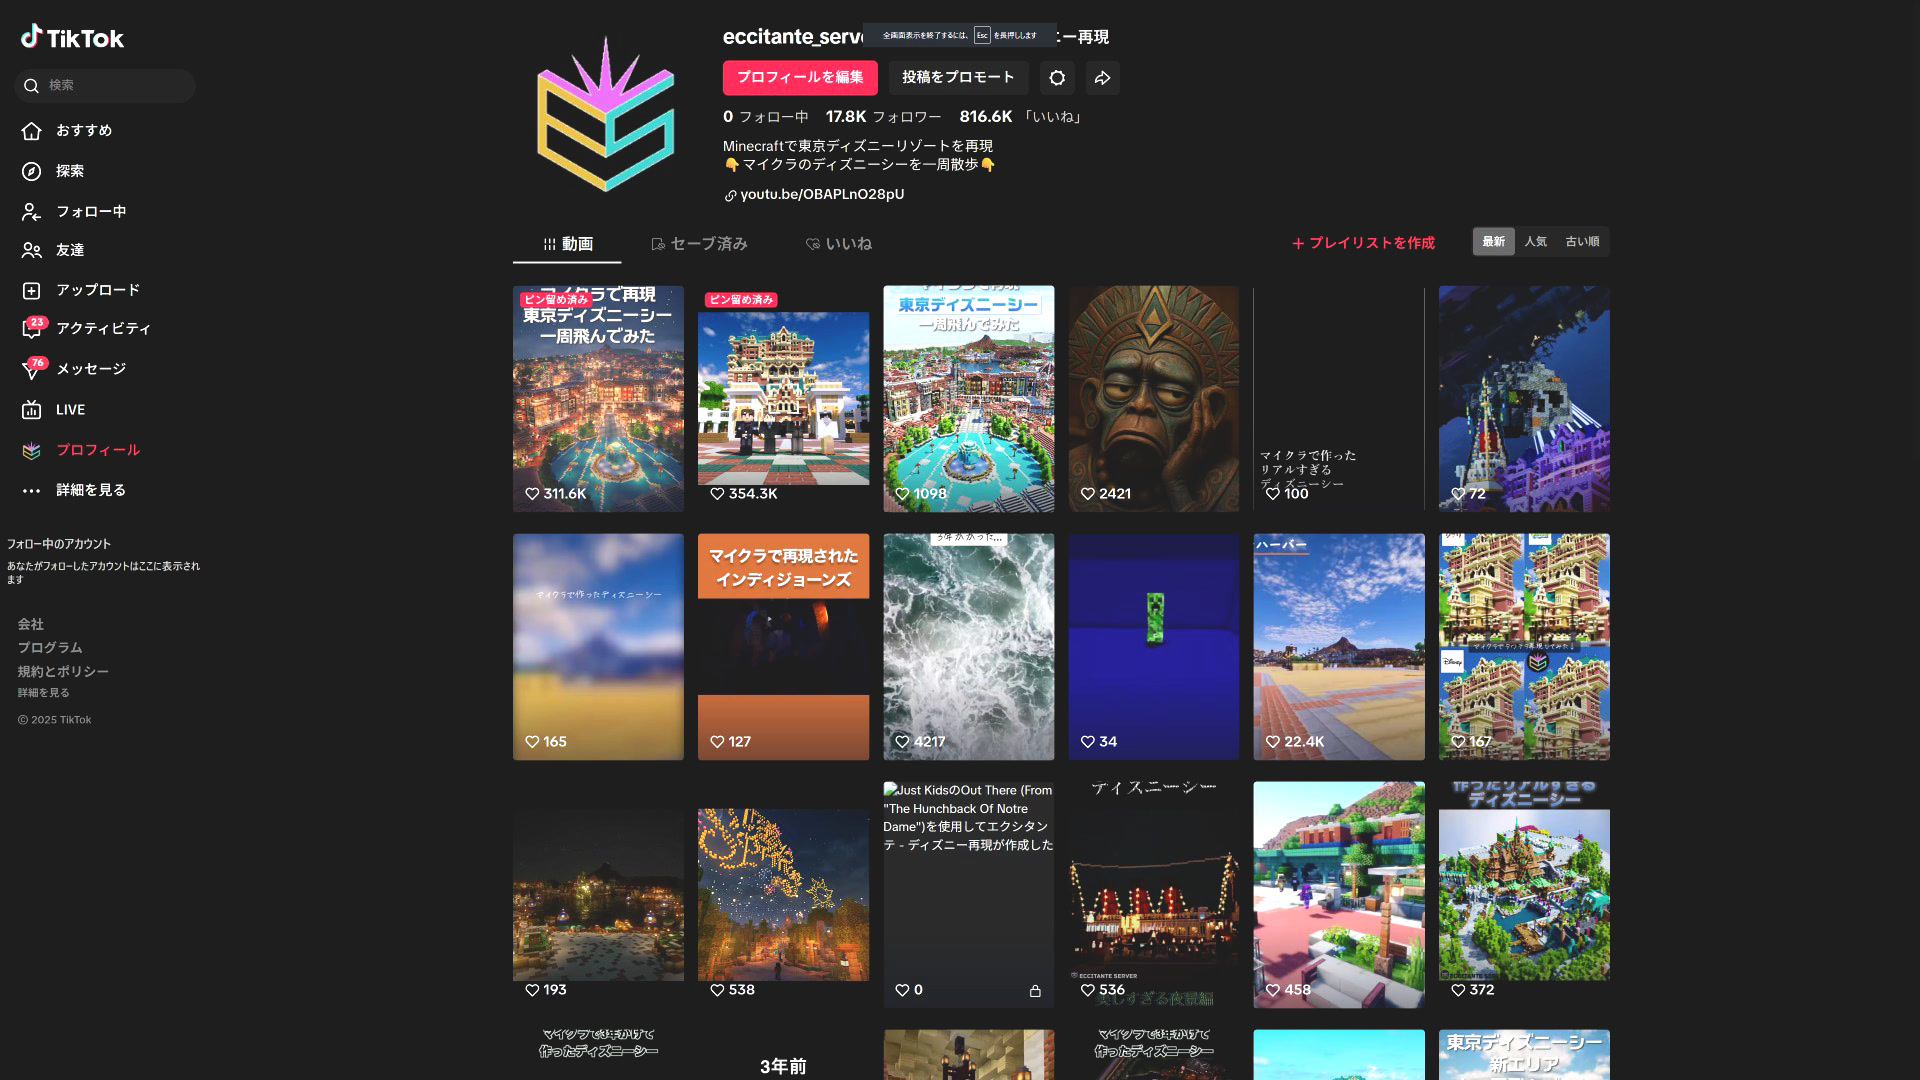Click heart icon on 2421 video

click(1087, 494)
